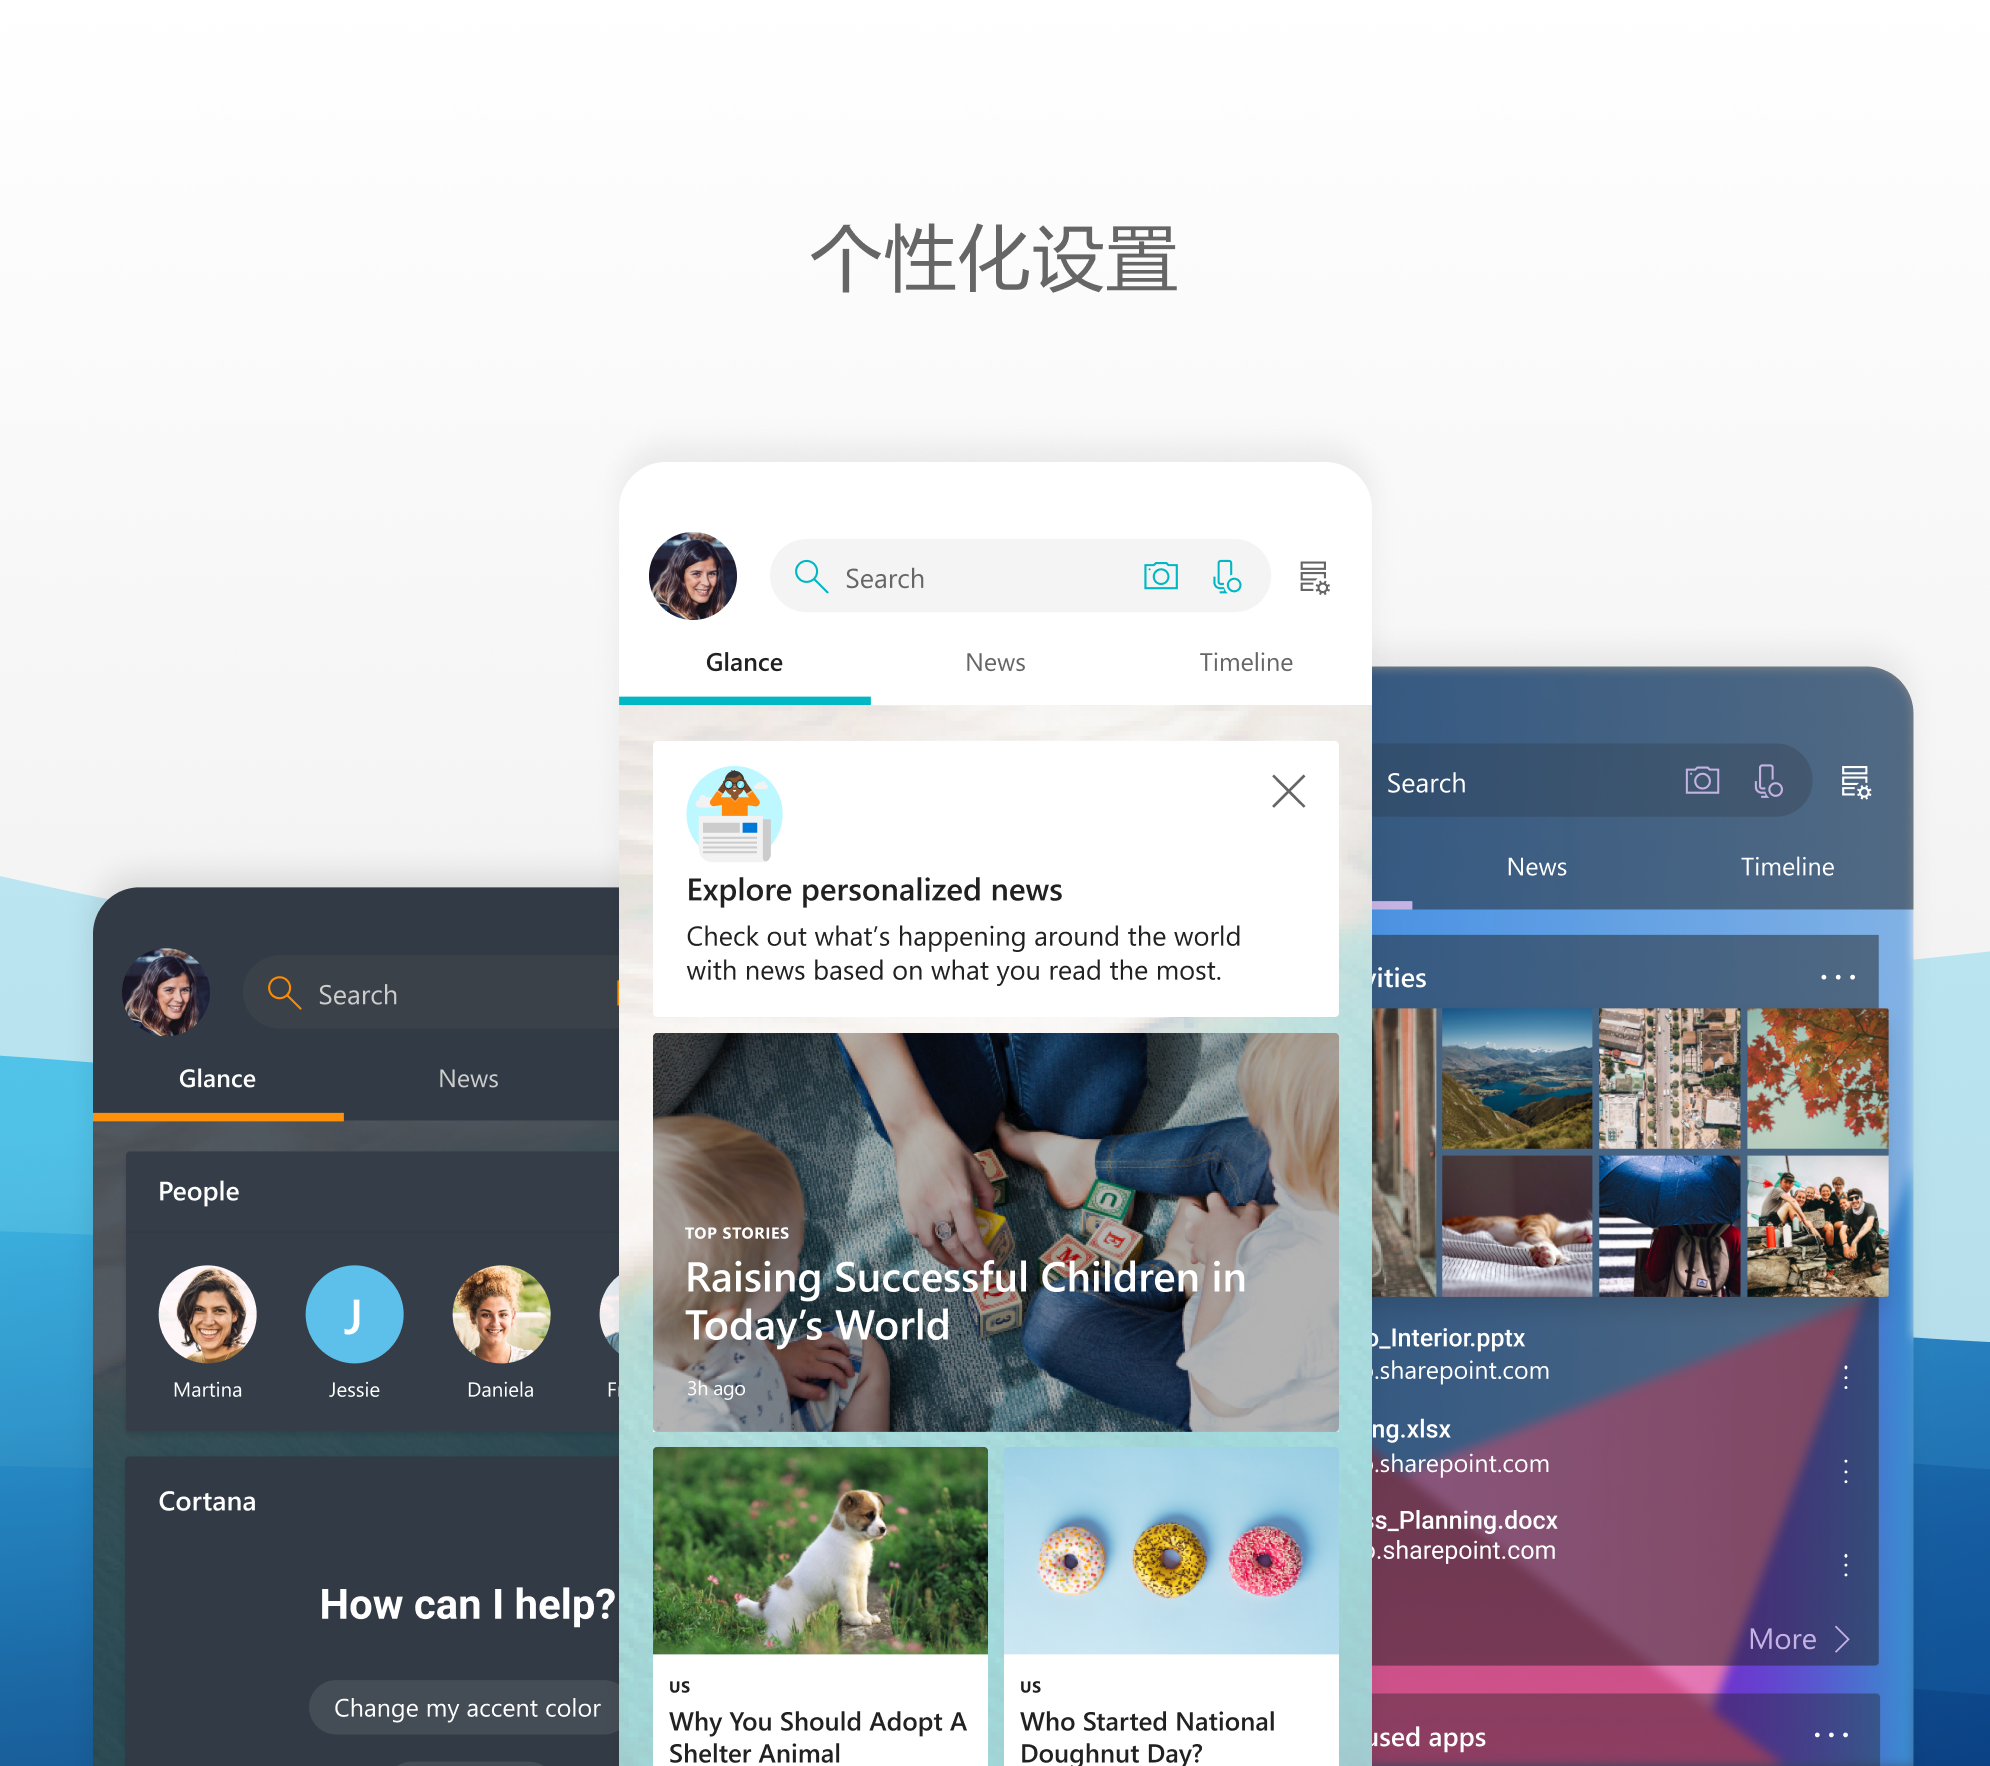
Task: Click the orange search icon in dark panel
Action: [x=276, y=992]
